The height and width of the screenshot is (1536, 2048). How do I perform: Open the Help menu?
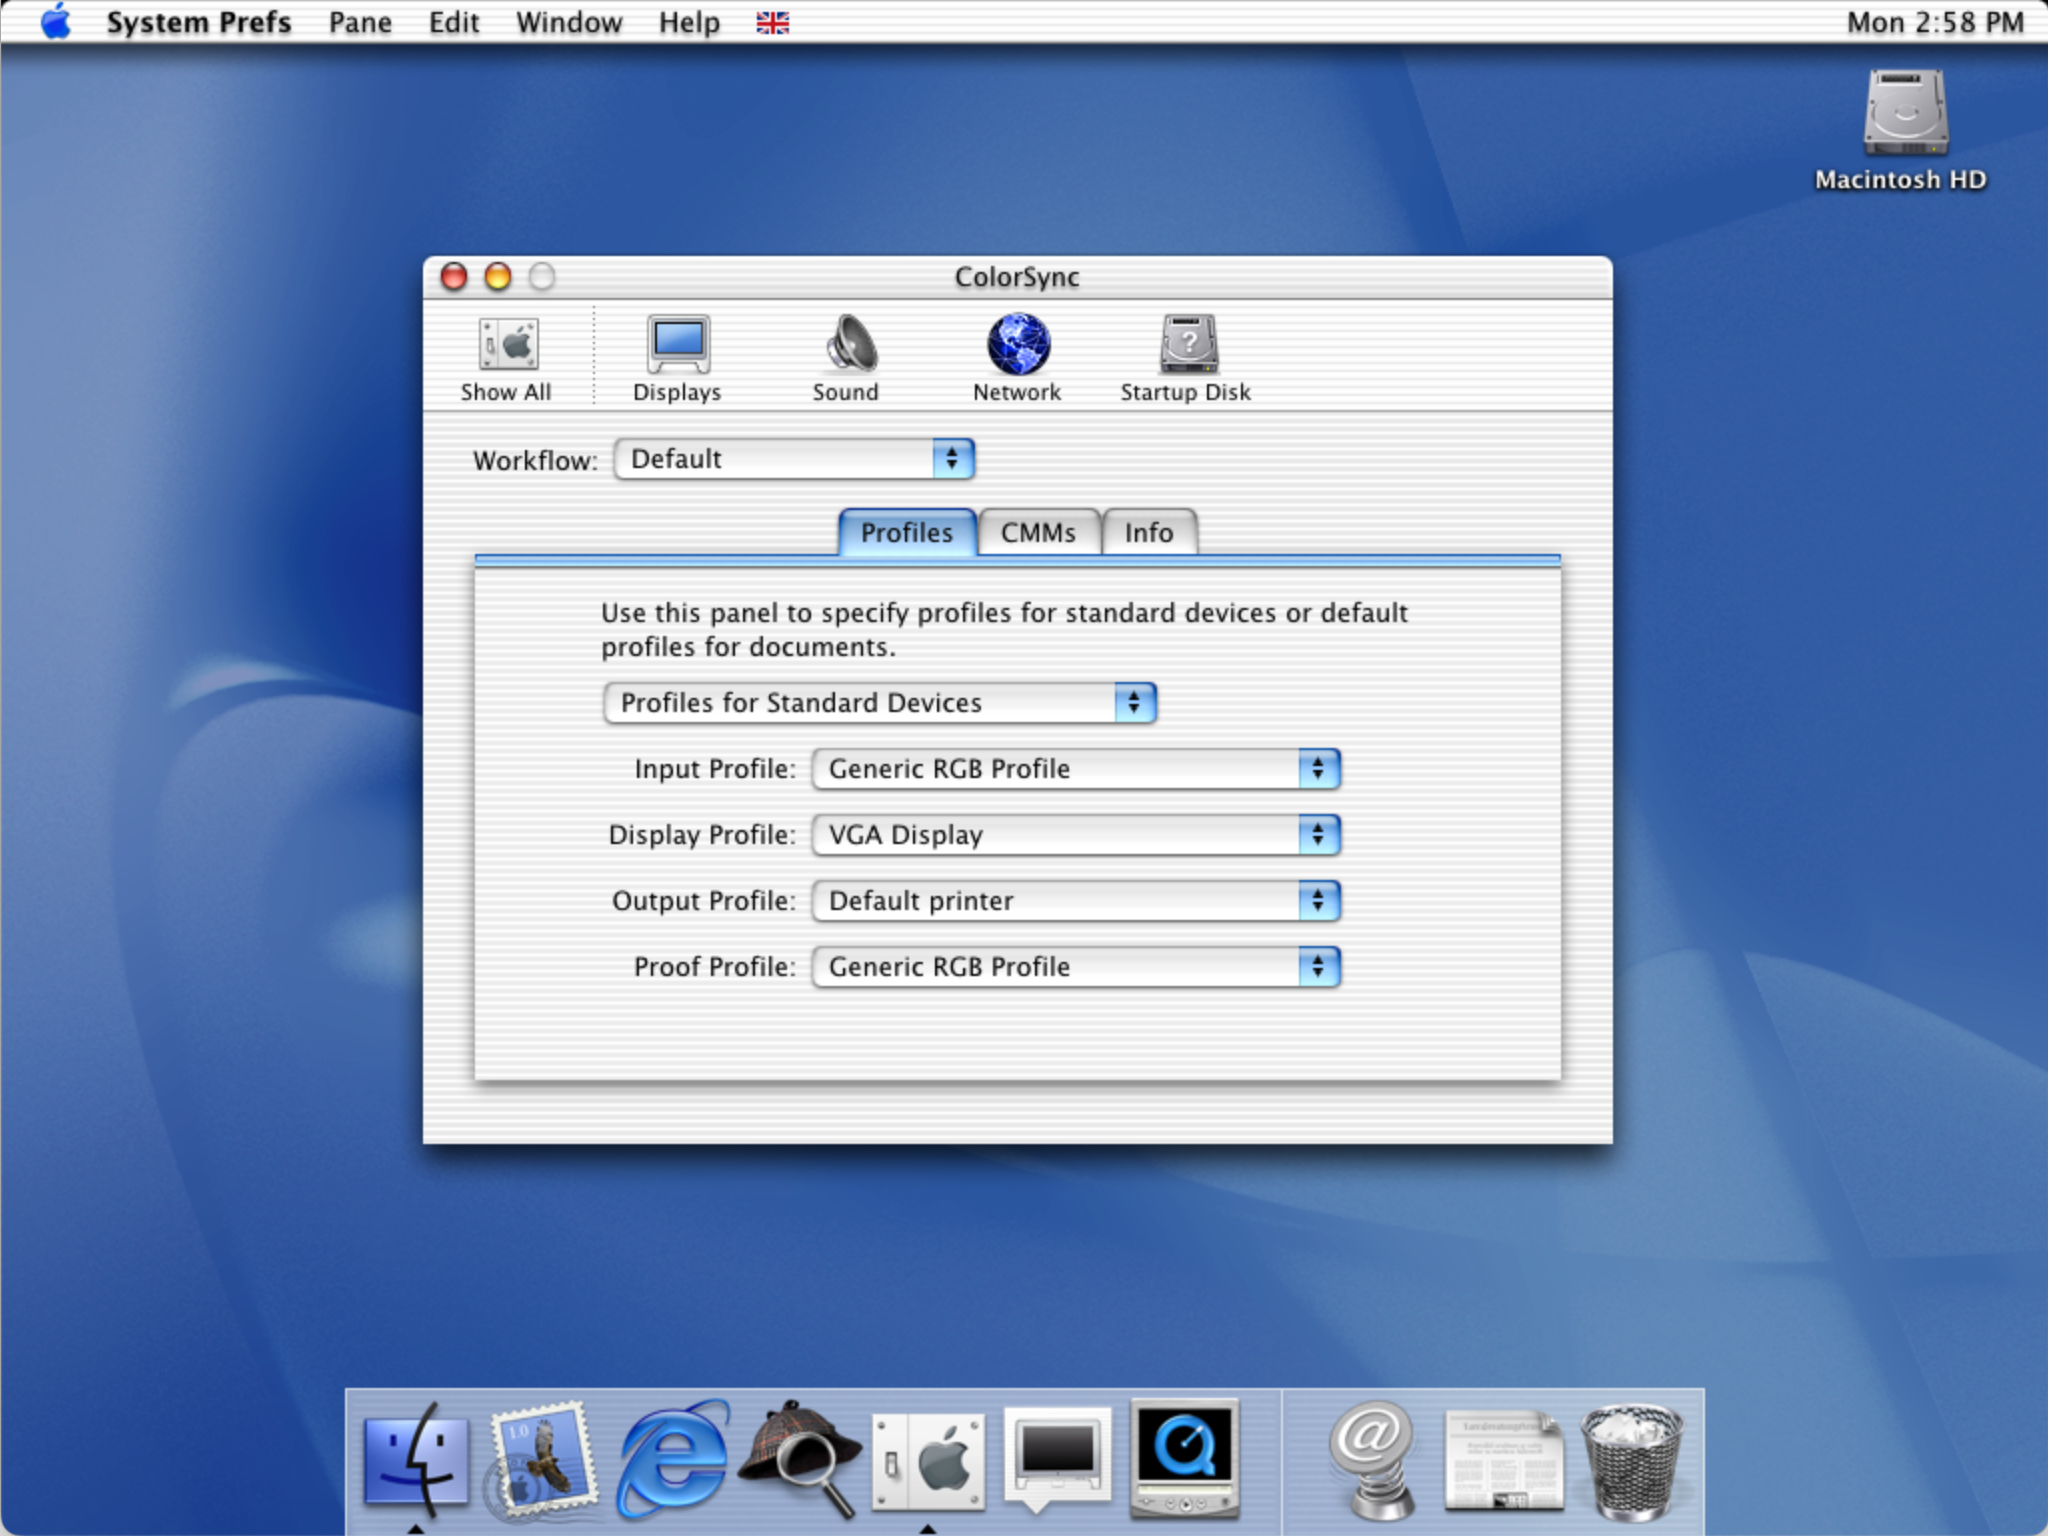coord(689,22)
